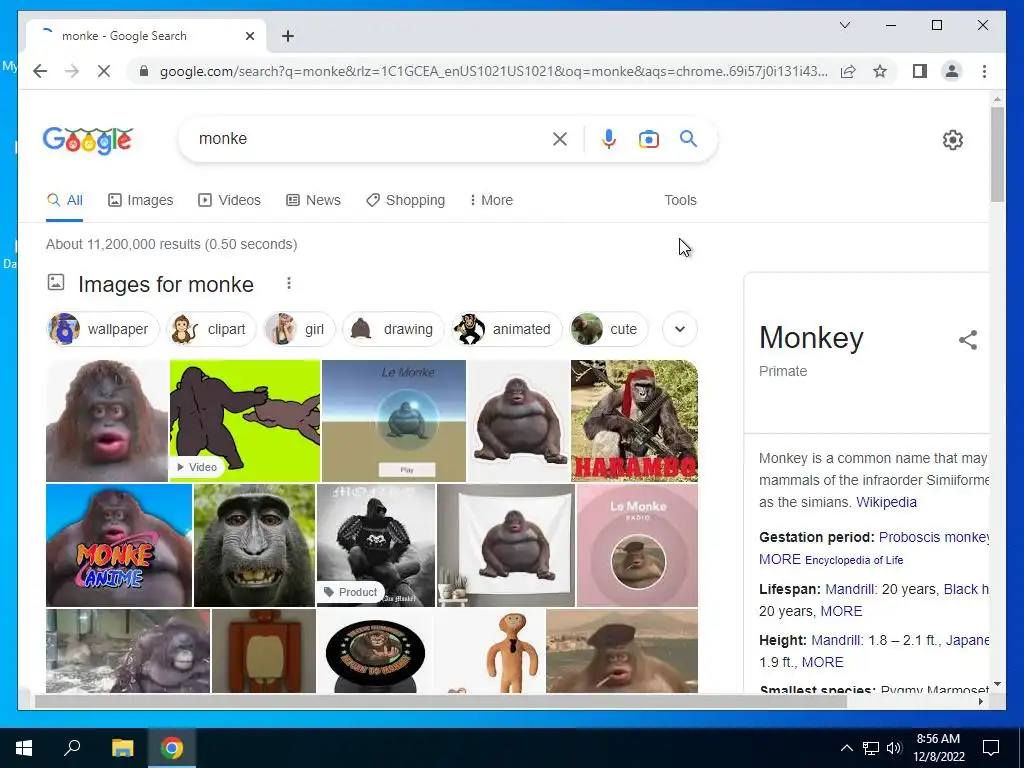The width and height of the screenshot is (1024, 768).
Task: Click the voice search microphone icon
Action: (x=609, y=138)
